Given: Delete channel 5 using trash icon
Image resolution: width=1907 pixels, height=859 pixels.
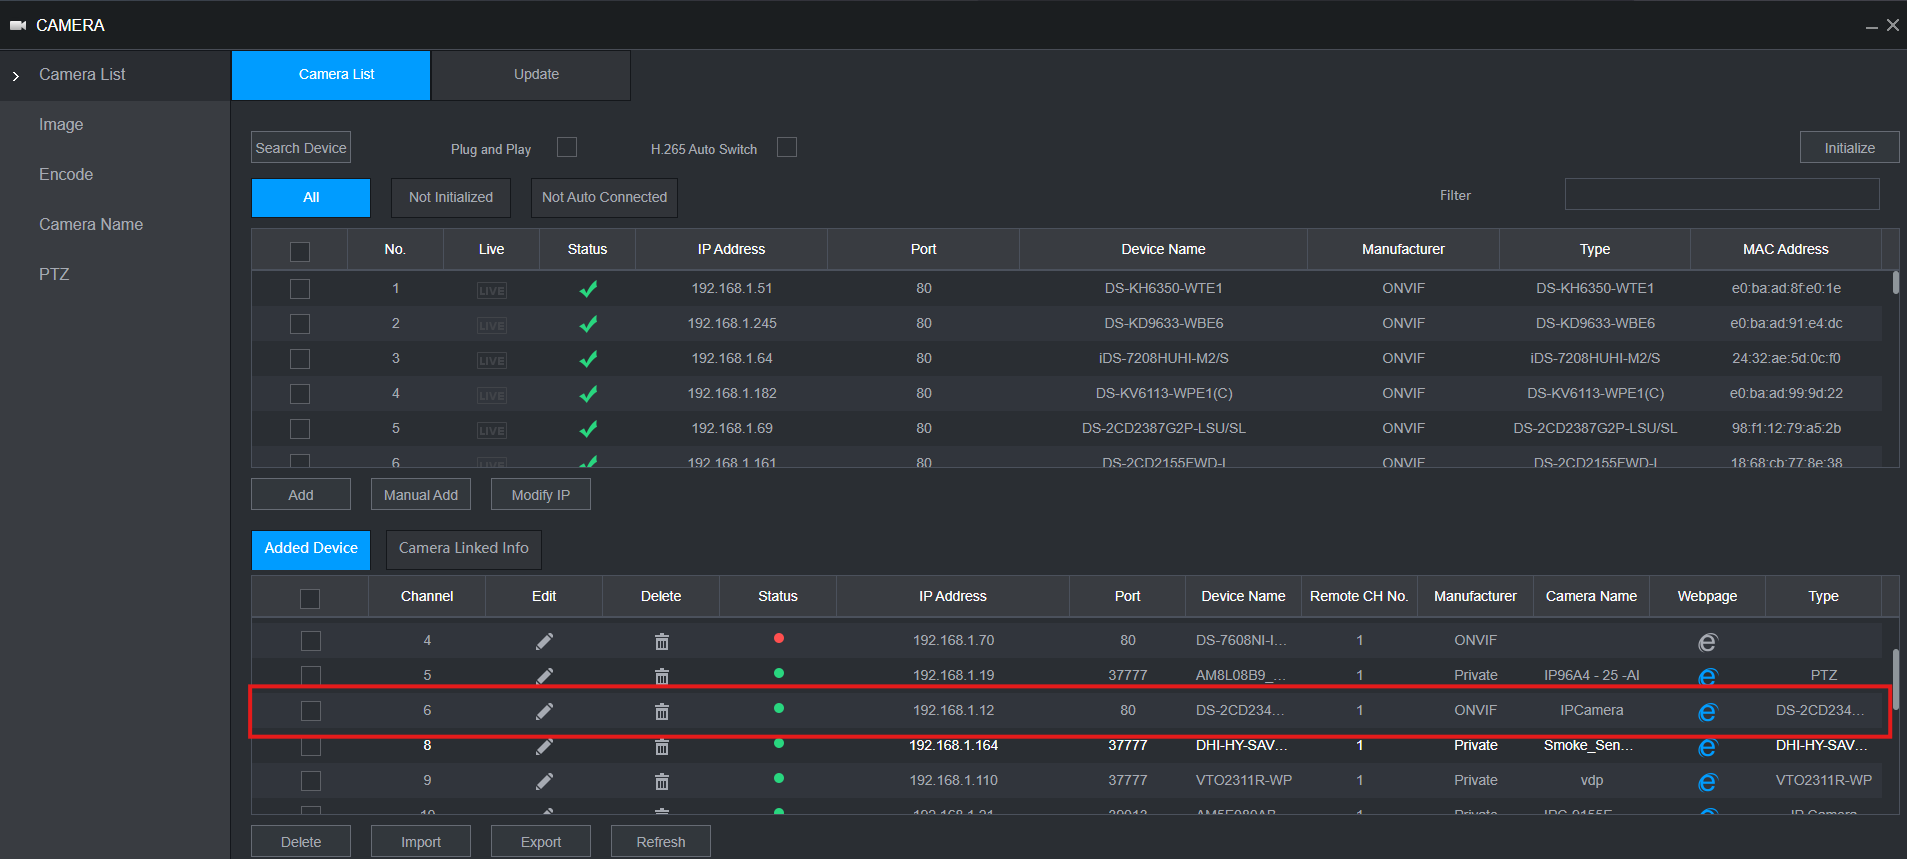Looking at the screenshot, I should click(661, 676).
